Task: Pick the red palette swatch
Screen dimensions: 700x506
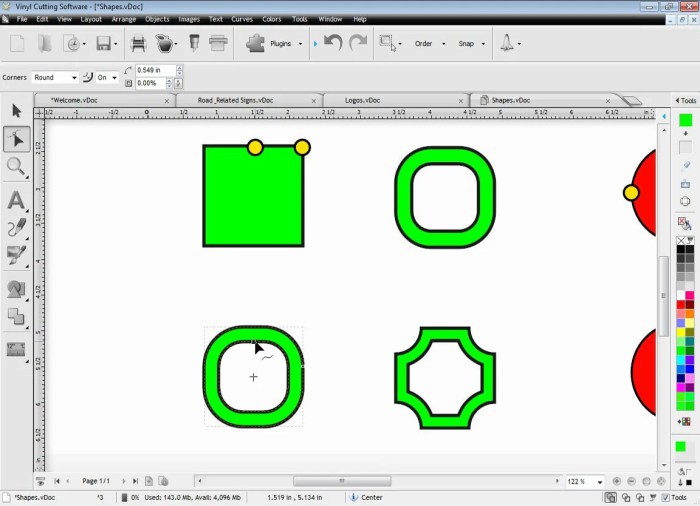Action: click(681, 305)
